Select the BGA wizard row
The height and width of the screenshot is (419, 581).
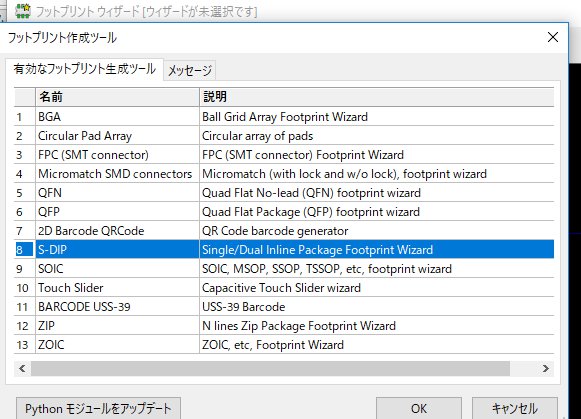click(284, 117)
